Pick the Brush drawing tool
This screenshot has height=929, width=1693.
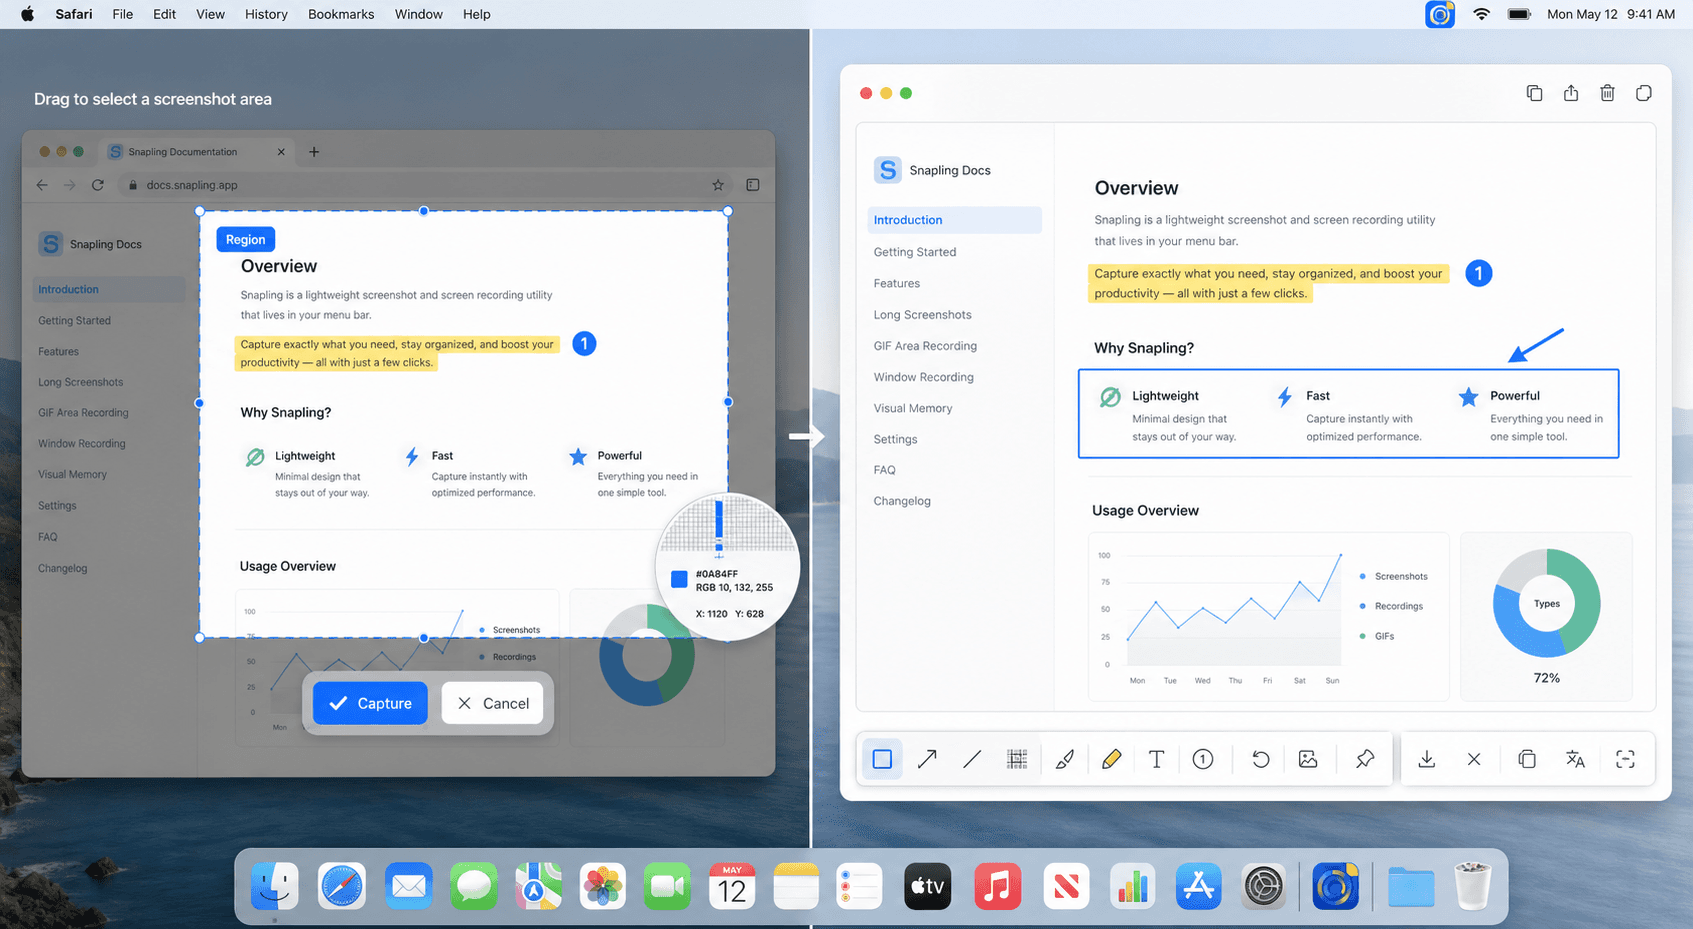(1065, 759)
